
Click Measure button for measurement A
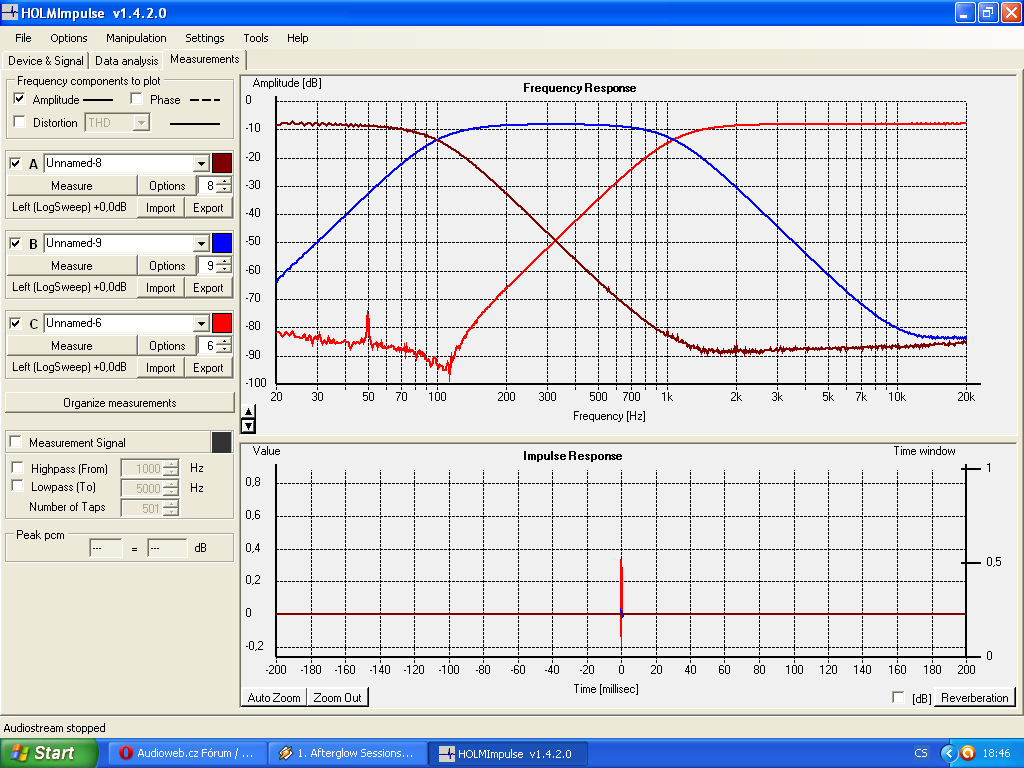pyautogui.click(x=72, y=185)
